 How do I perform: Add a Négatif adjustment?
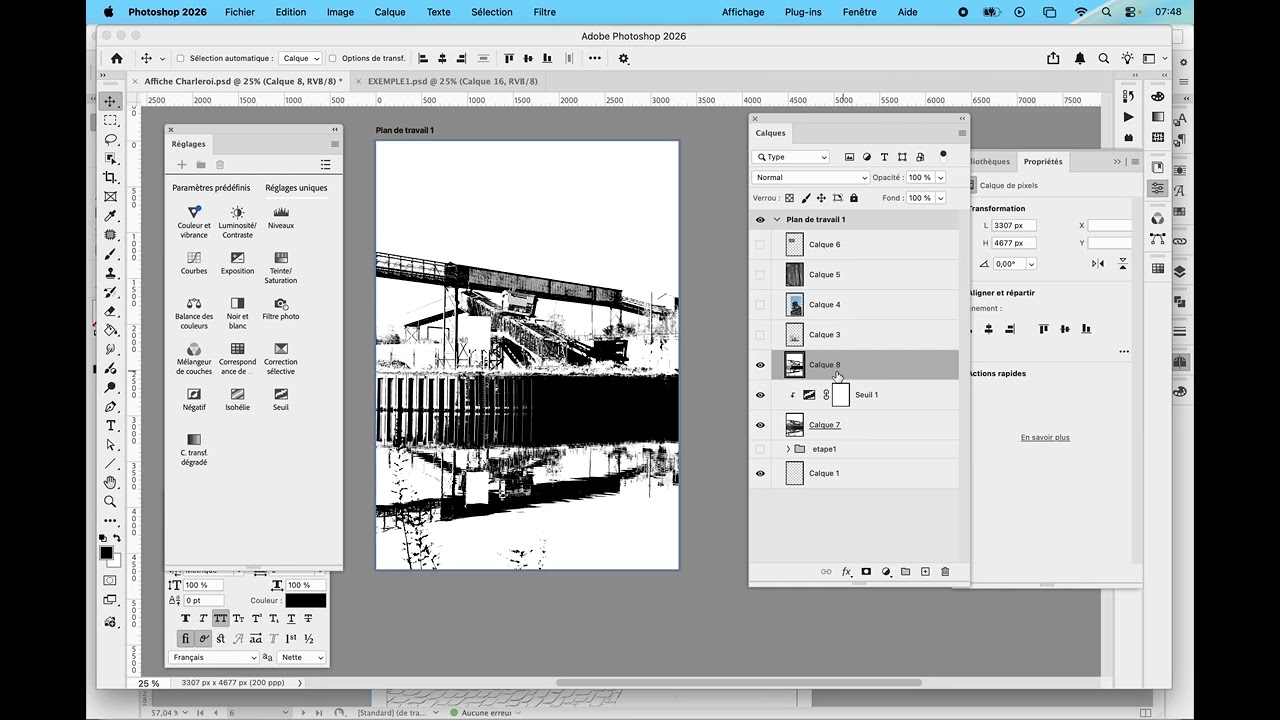pos(194,400)
